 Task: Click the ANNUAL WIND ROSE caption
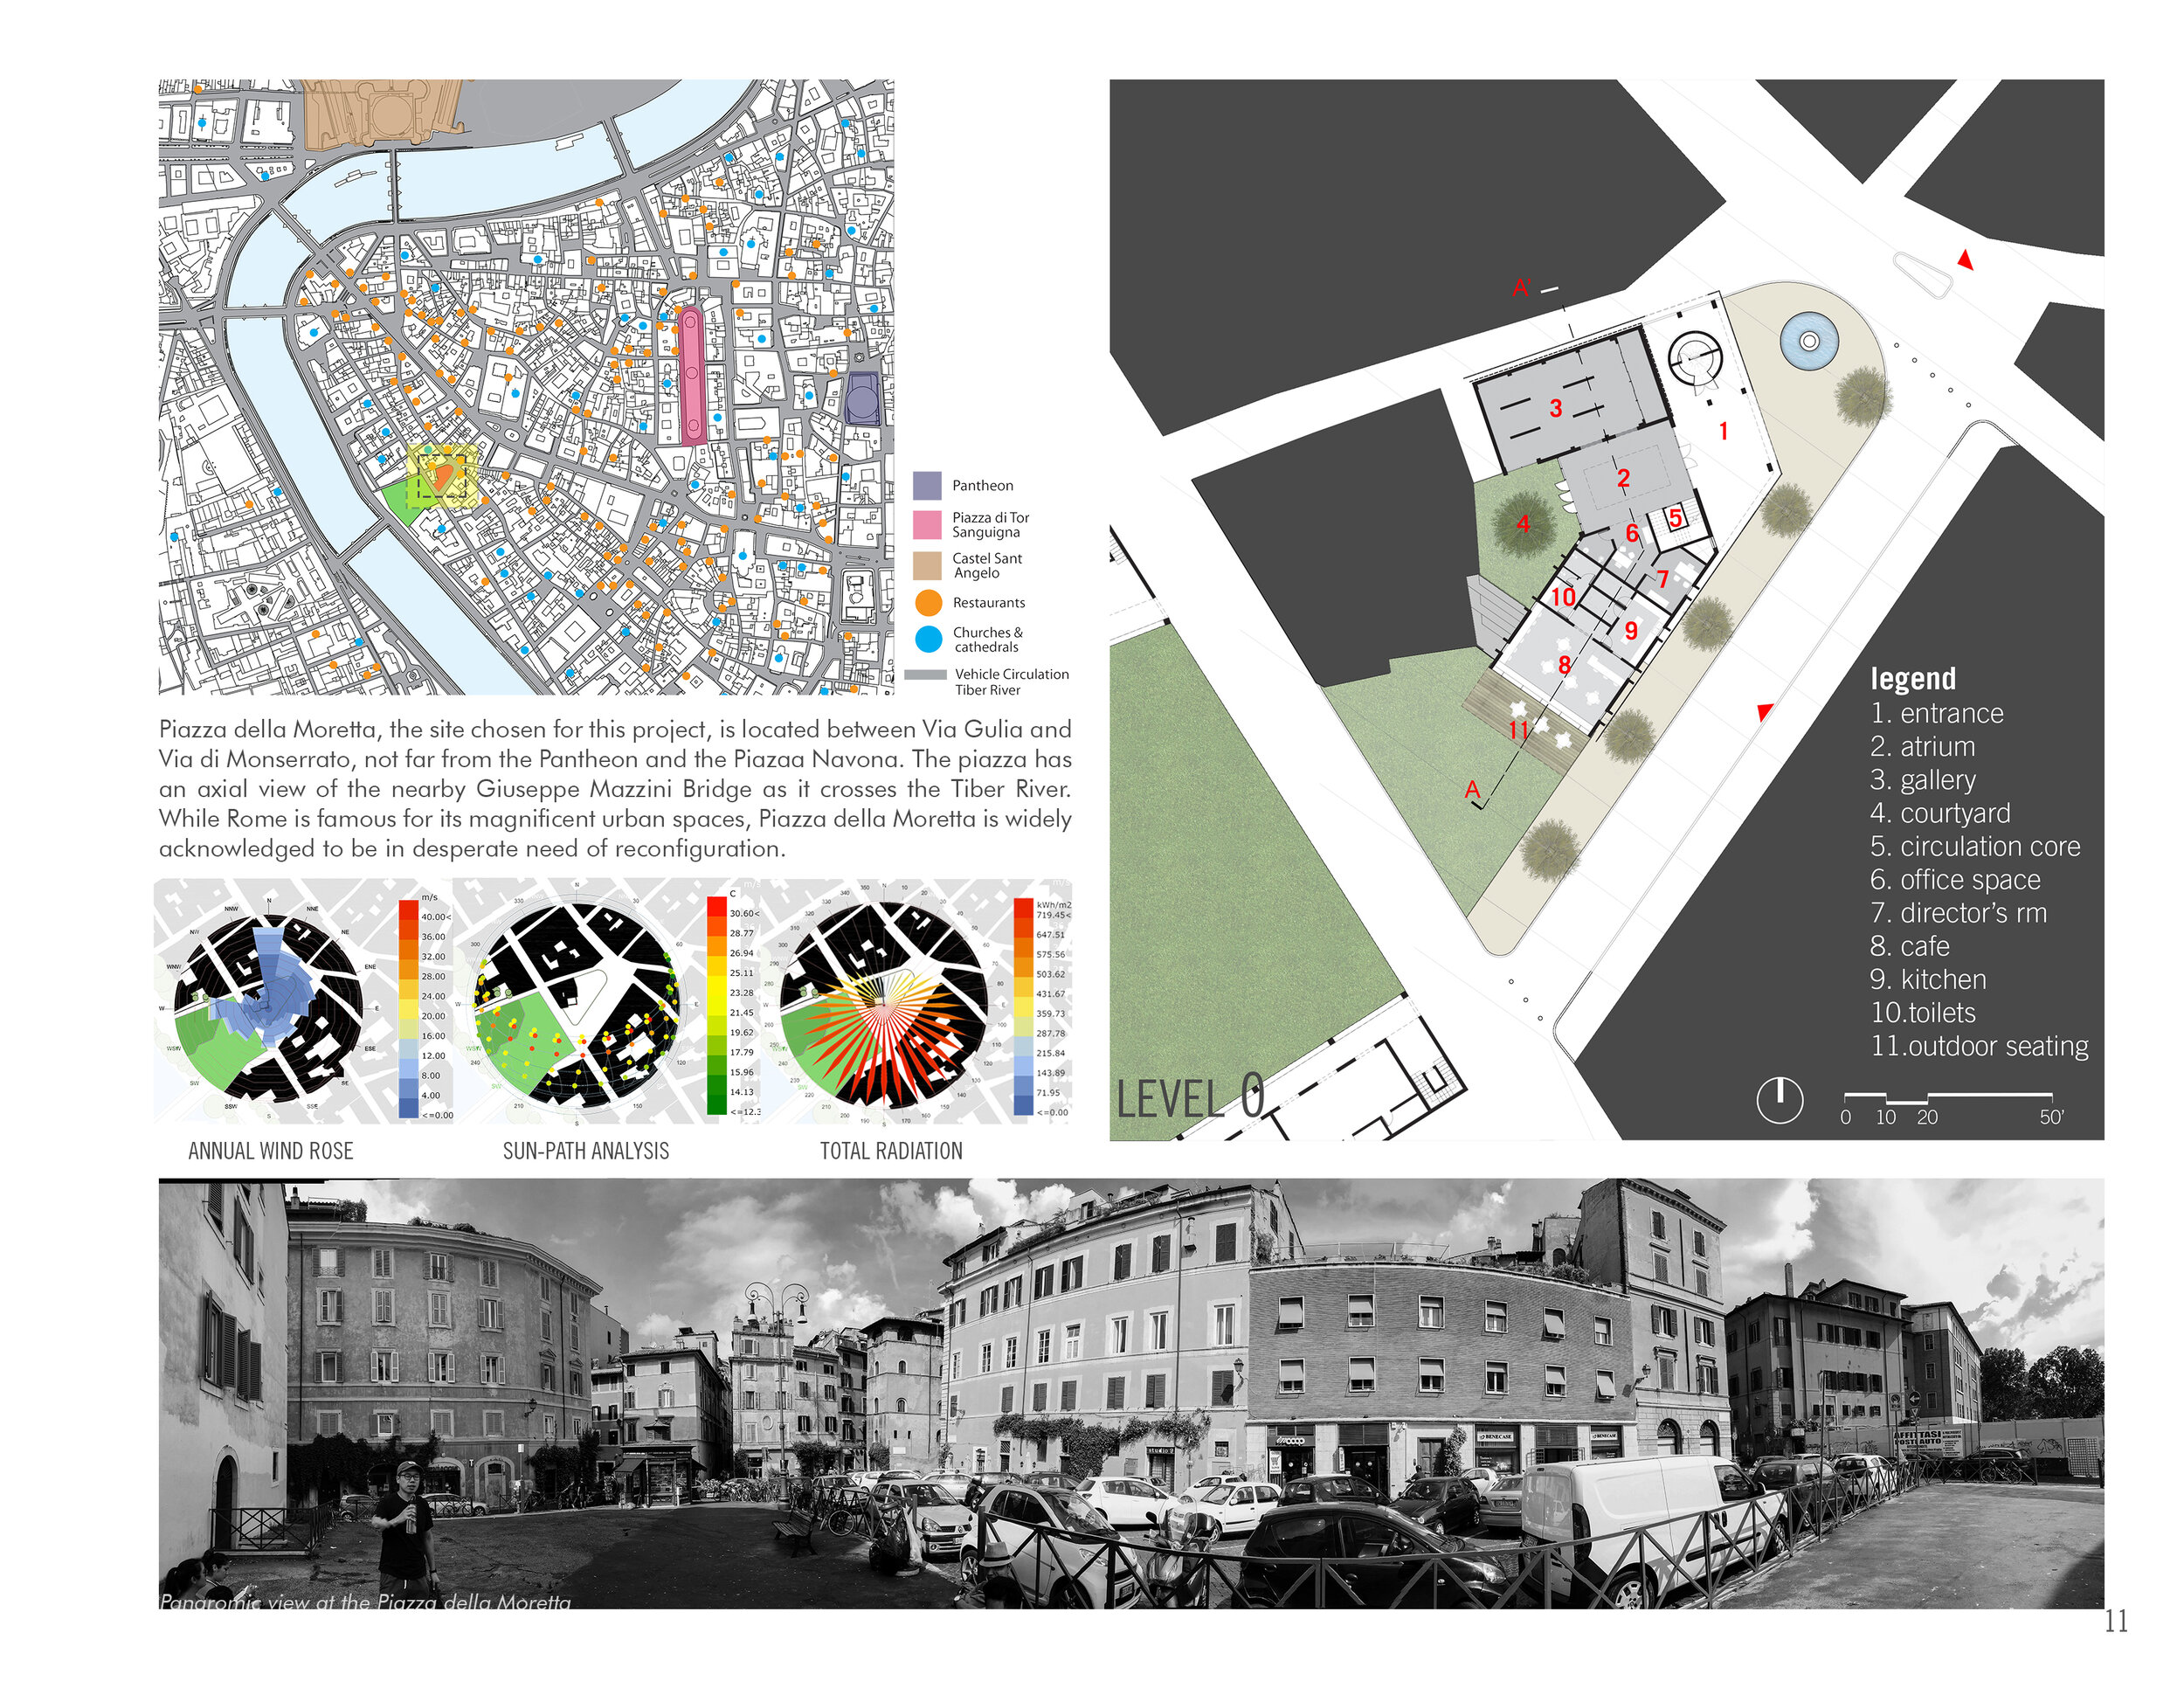[x=271, y=1151]
